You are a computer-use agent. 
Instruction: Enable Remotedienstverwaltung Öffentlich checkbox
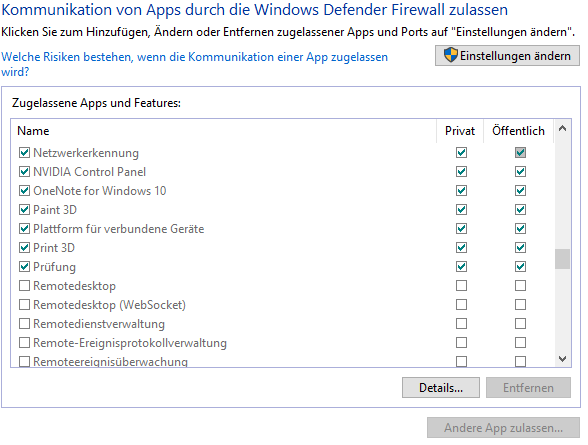coord(520,324)
